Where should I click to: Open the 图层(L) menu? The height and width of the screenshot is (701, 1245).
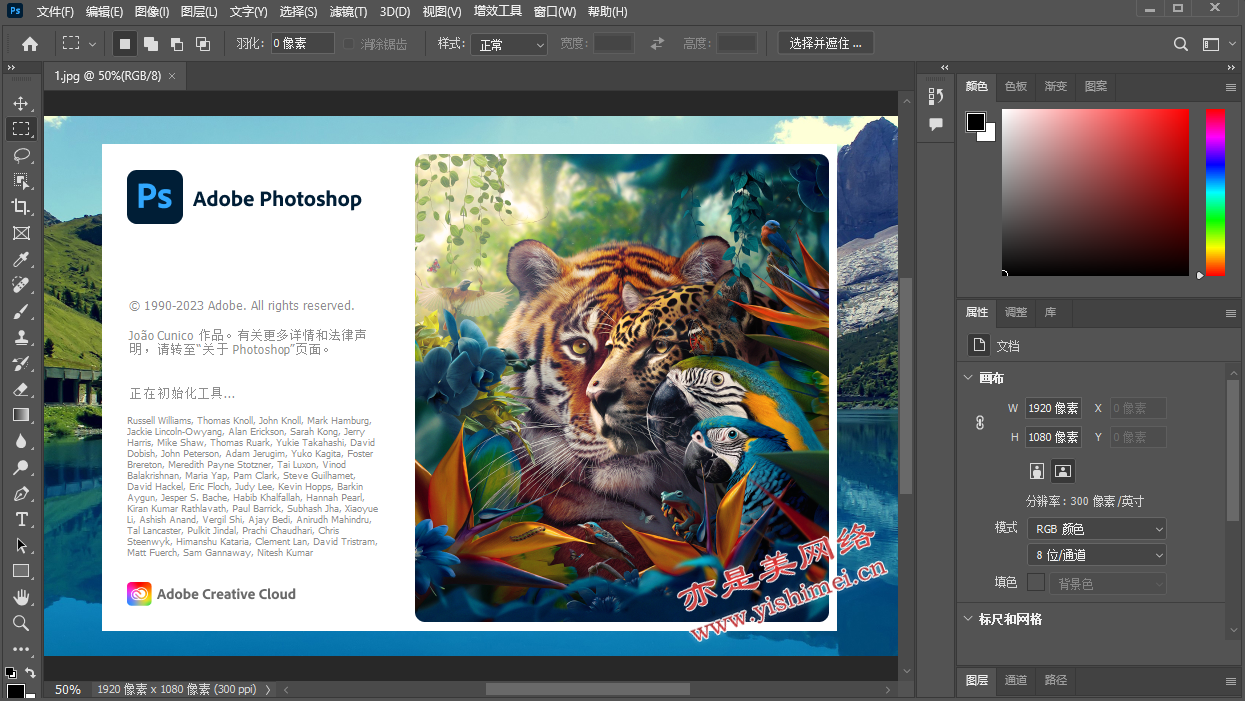pyautogui.click(x=199, y=12)
